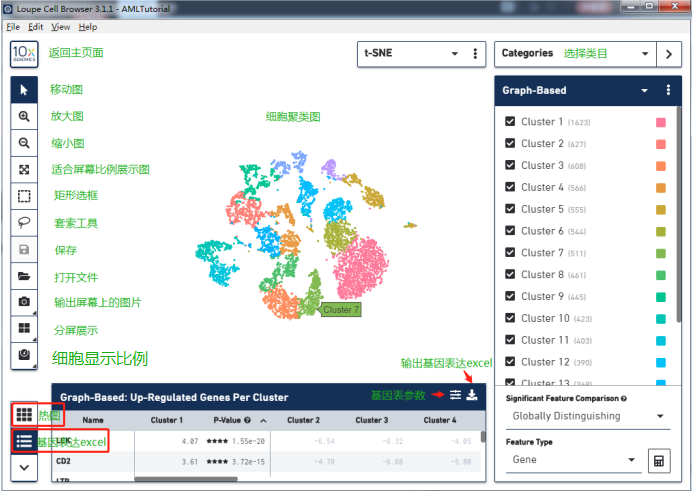Open the Edit menu
The height and width of the screenshot is (492, 692).
[x=35, y=27]
